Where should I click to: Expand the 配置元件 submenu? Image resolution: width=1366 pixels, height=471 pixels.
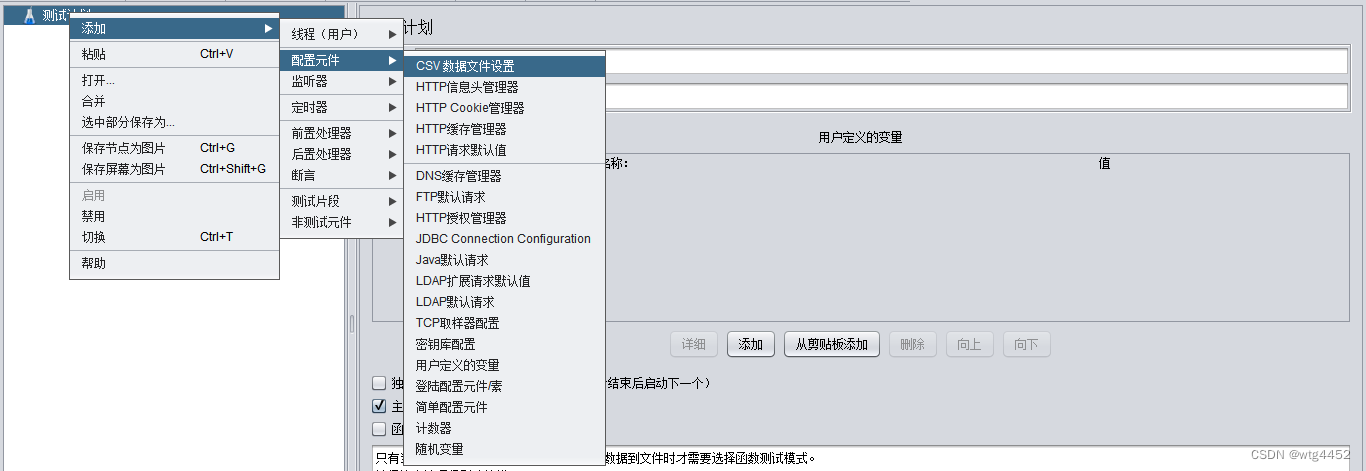point(341,60)
